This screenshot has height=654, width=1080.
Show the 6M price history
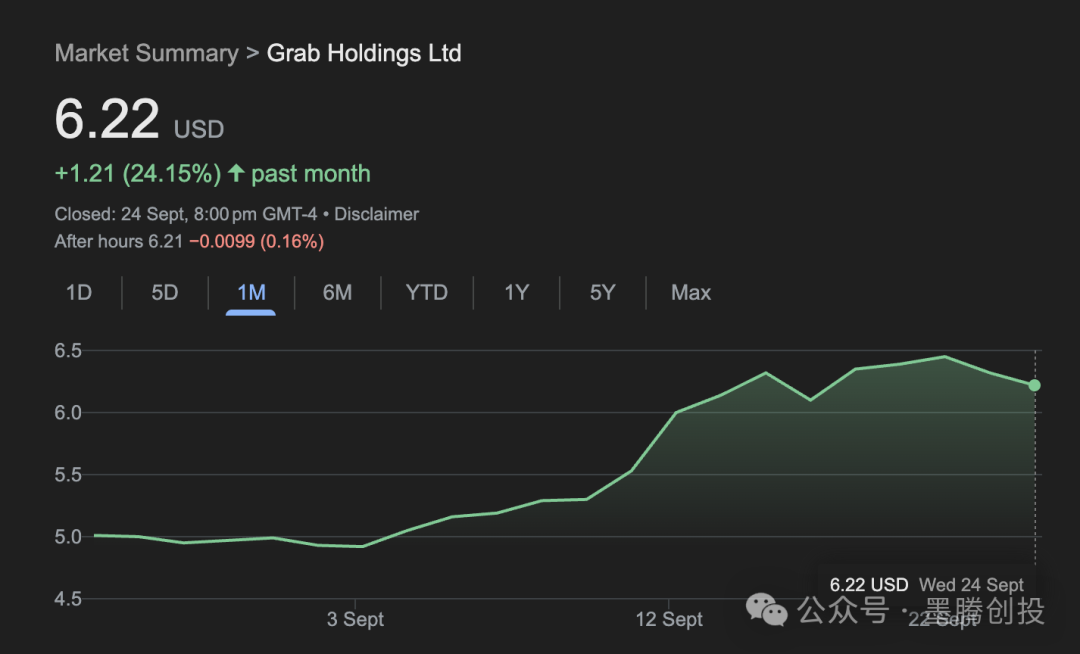pyautogui.click(x=337, y=293)
